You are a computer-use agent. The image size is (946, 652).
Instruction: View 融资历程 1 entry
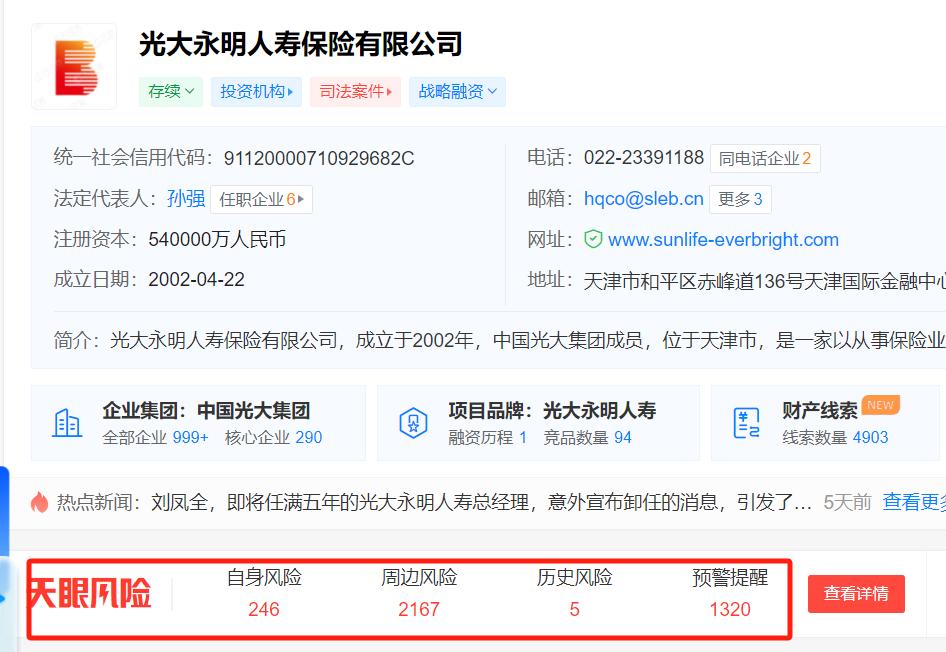point(487,437)
